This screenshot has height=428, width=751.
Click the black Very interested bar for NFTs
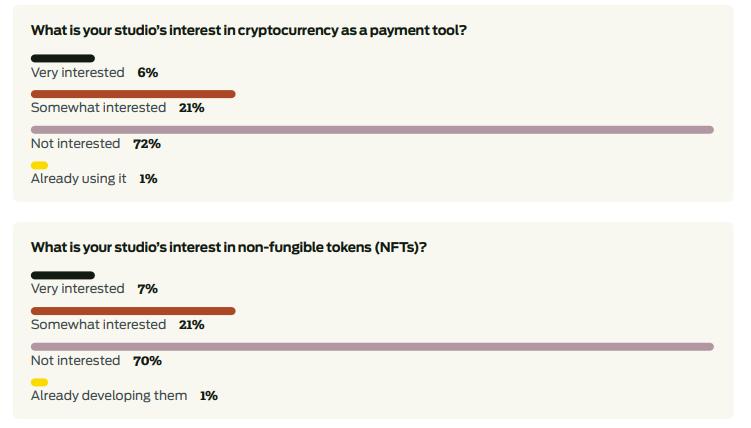tap(63, 275)
